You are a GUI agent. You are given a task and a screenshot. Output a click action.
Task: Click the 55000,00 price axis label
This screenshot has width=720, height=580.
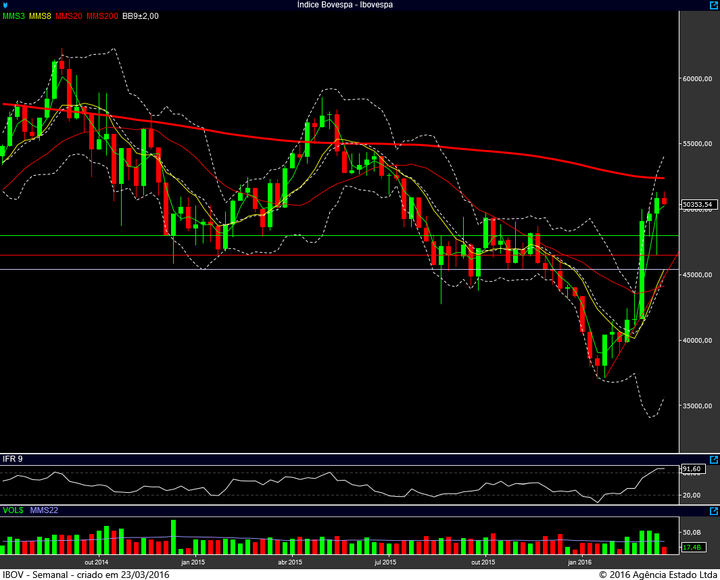tap(697, 144)
